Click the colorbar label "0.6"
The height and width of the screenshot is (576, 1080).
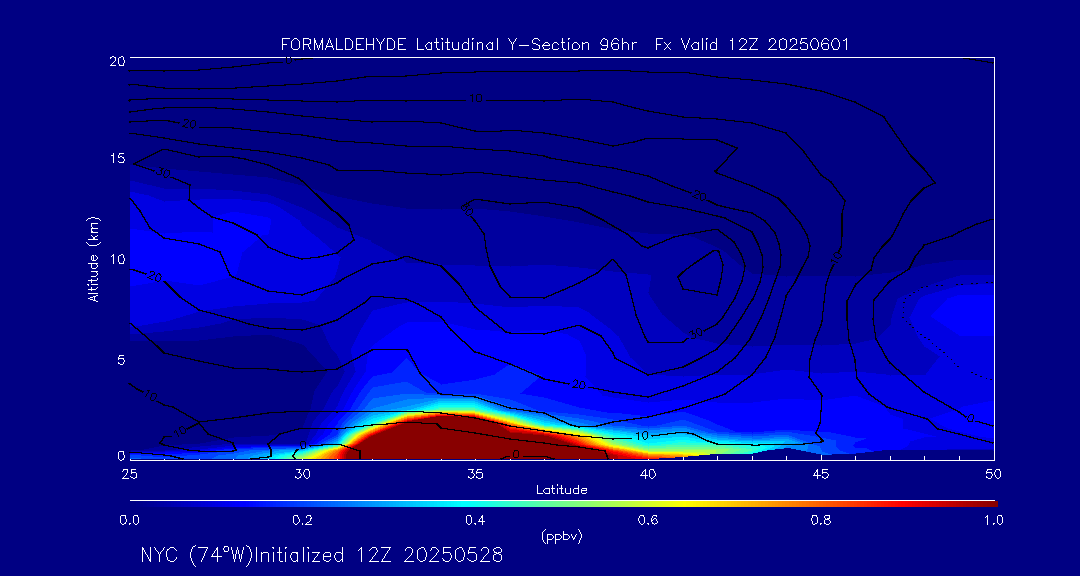647,520
